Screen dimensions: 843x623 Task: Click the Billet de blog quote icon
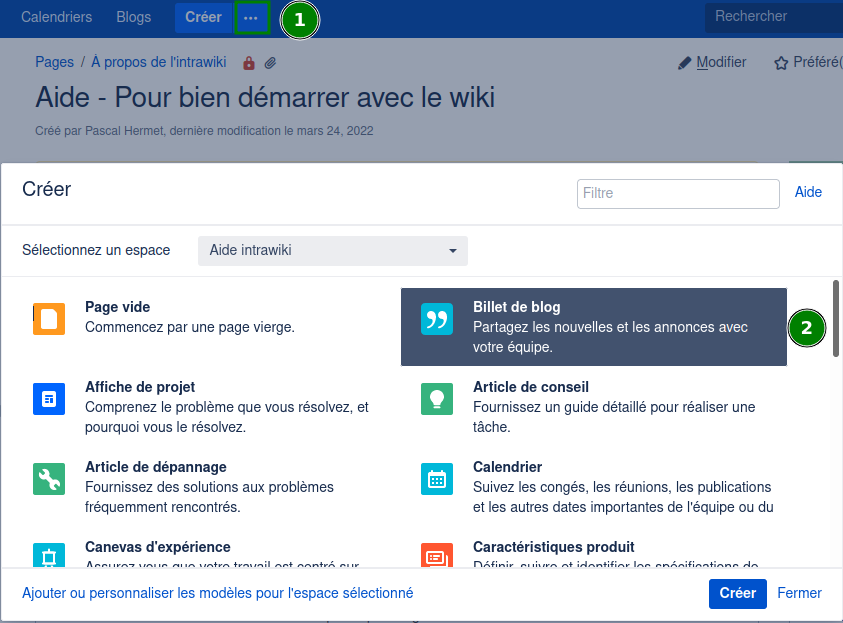pyautogui.click(x=437, y=319)
